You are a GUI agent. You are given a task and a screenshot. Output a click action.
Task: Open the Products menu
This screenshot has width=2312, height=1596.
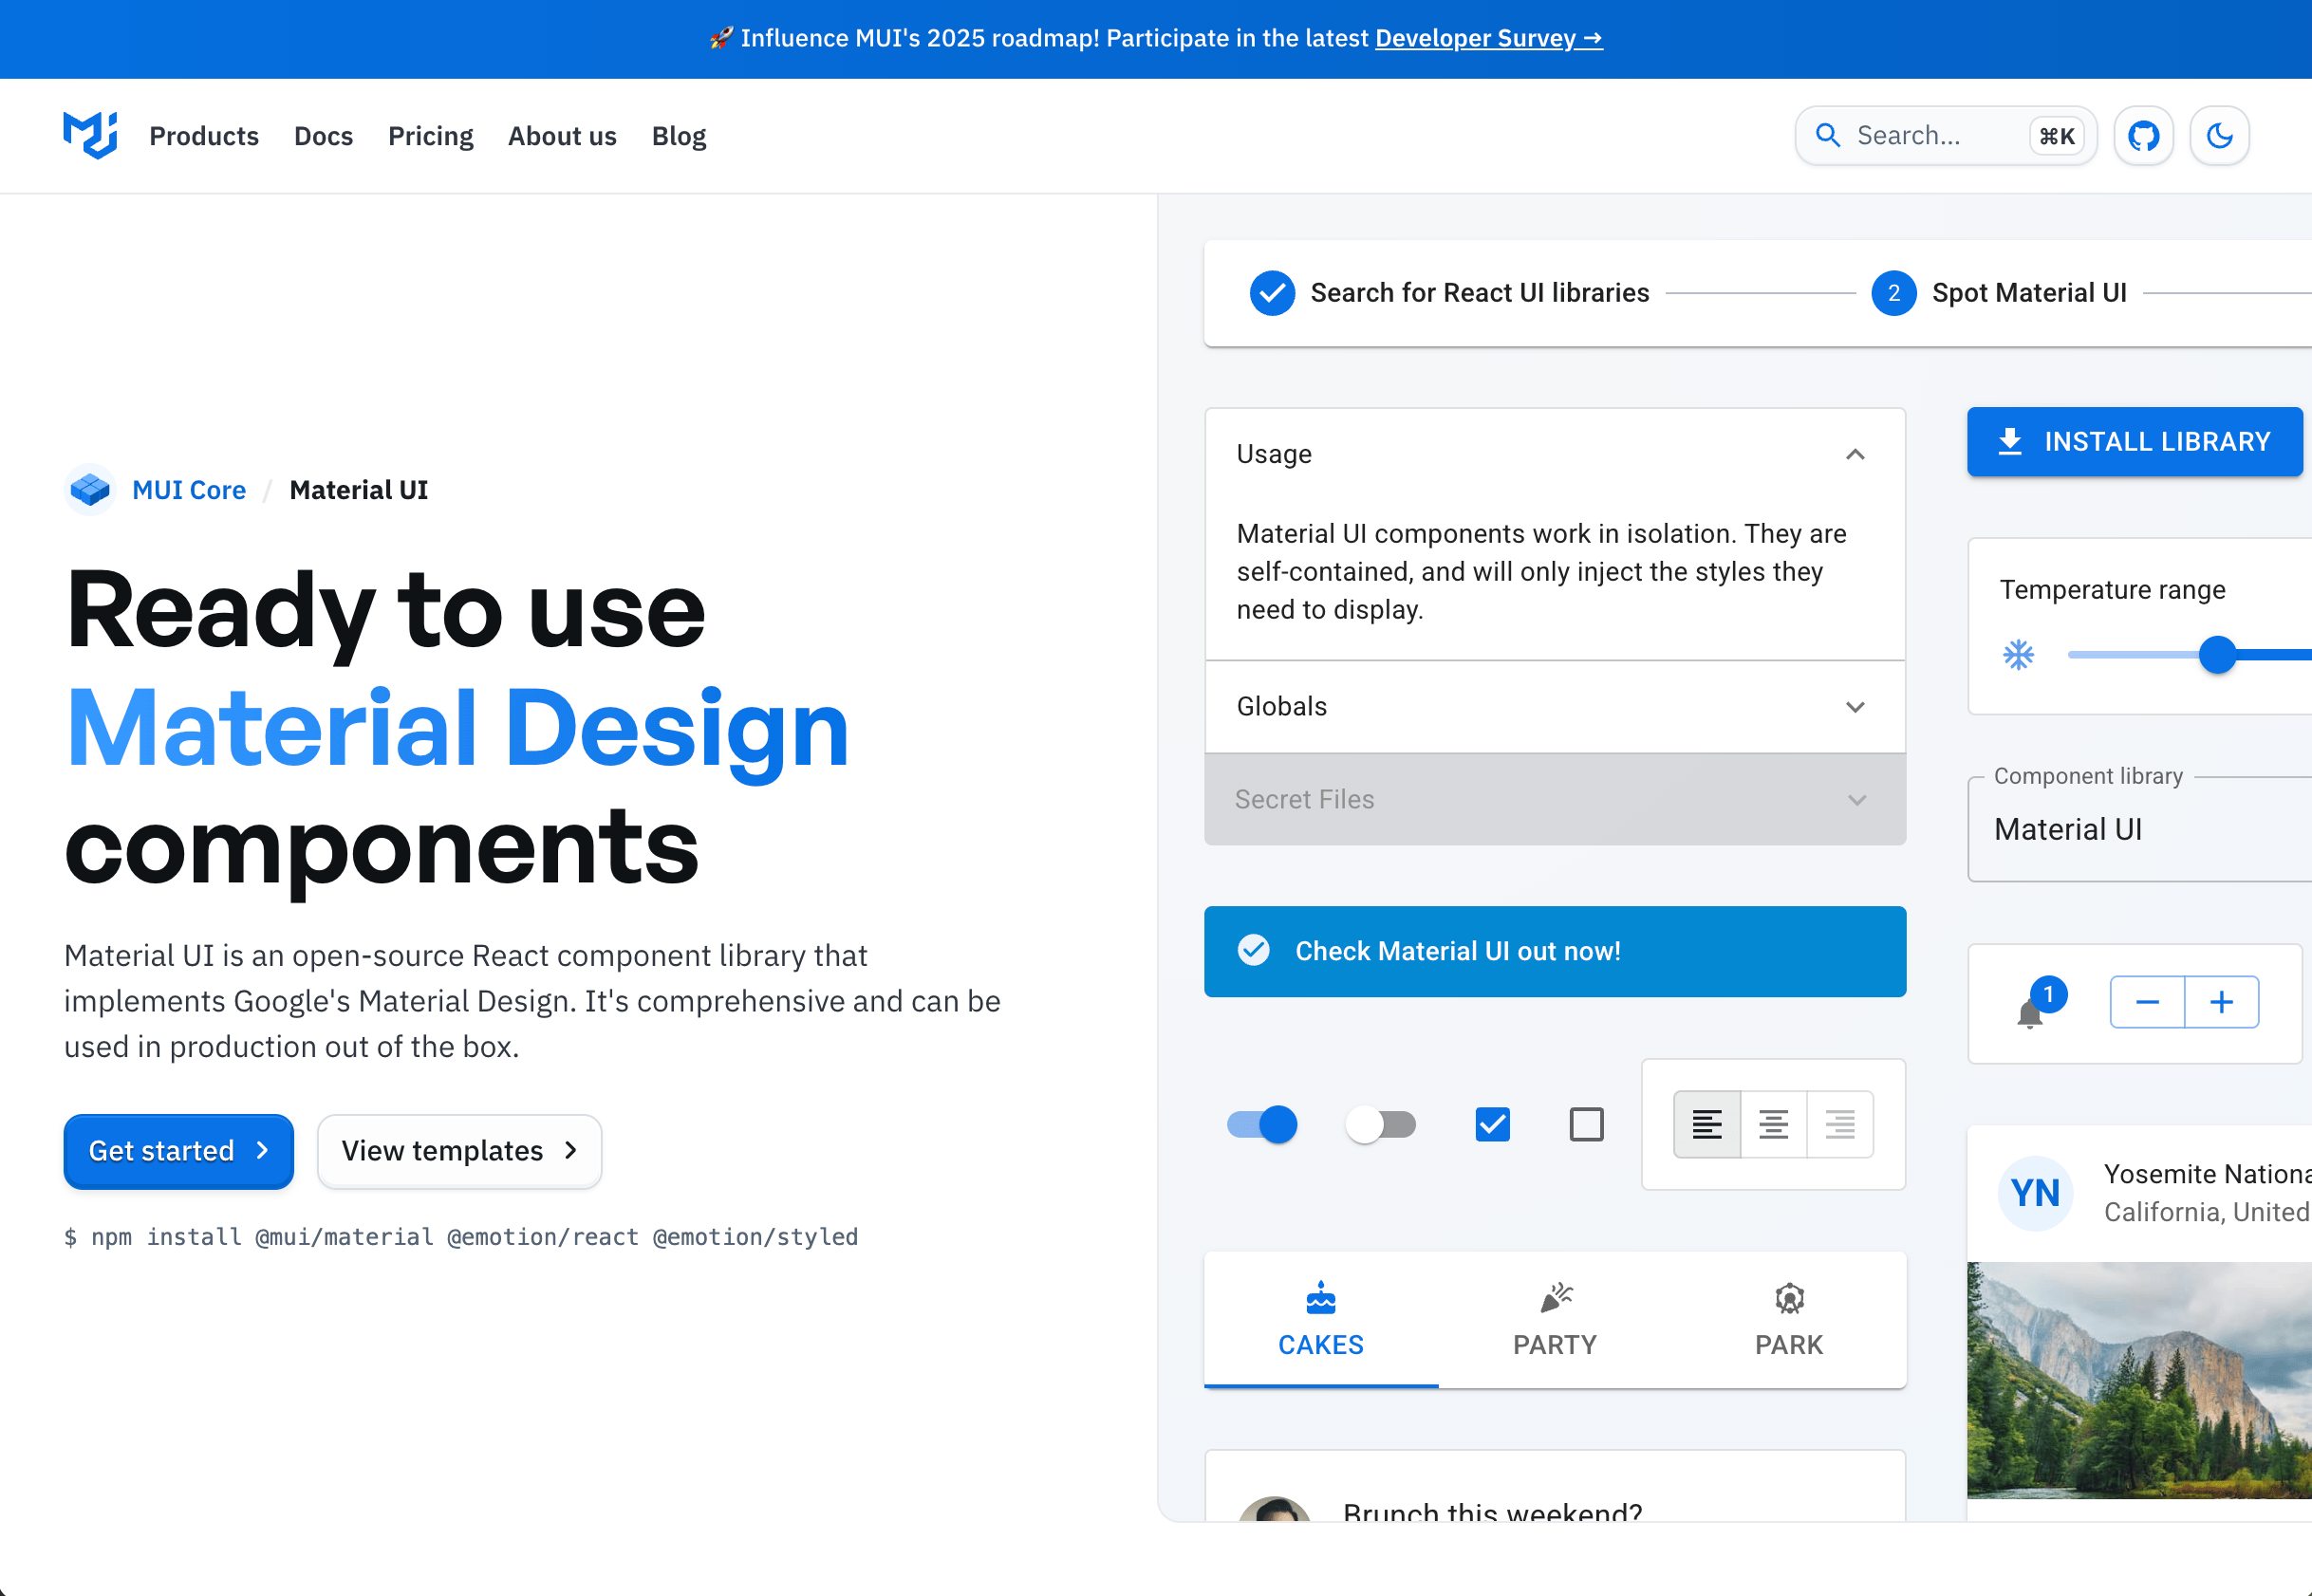click(x=204, y=136)
